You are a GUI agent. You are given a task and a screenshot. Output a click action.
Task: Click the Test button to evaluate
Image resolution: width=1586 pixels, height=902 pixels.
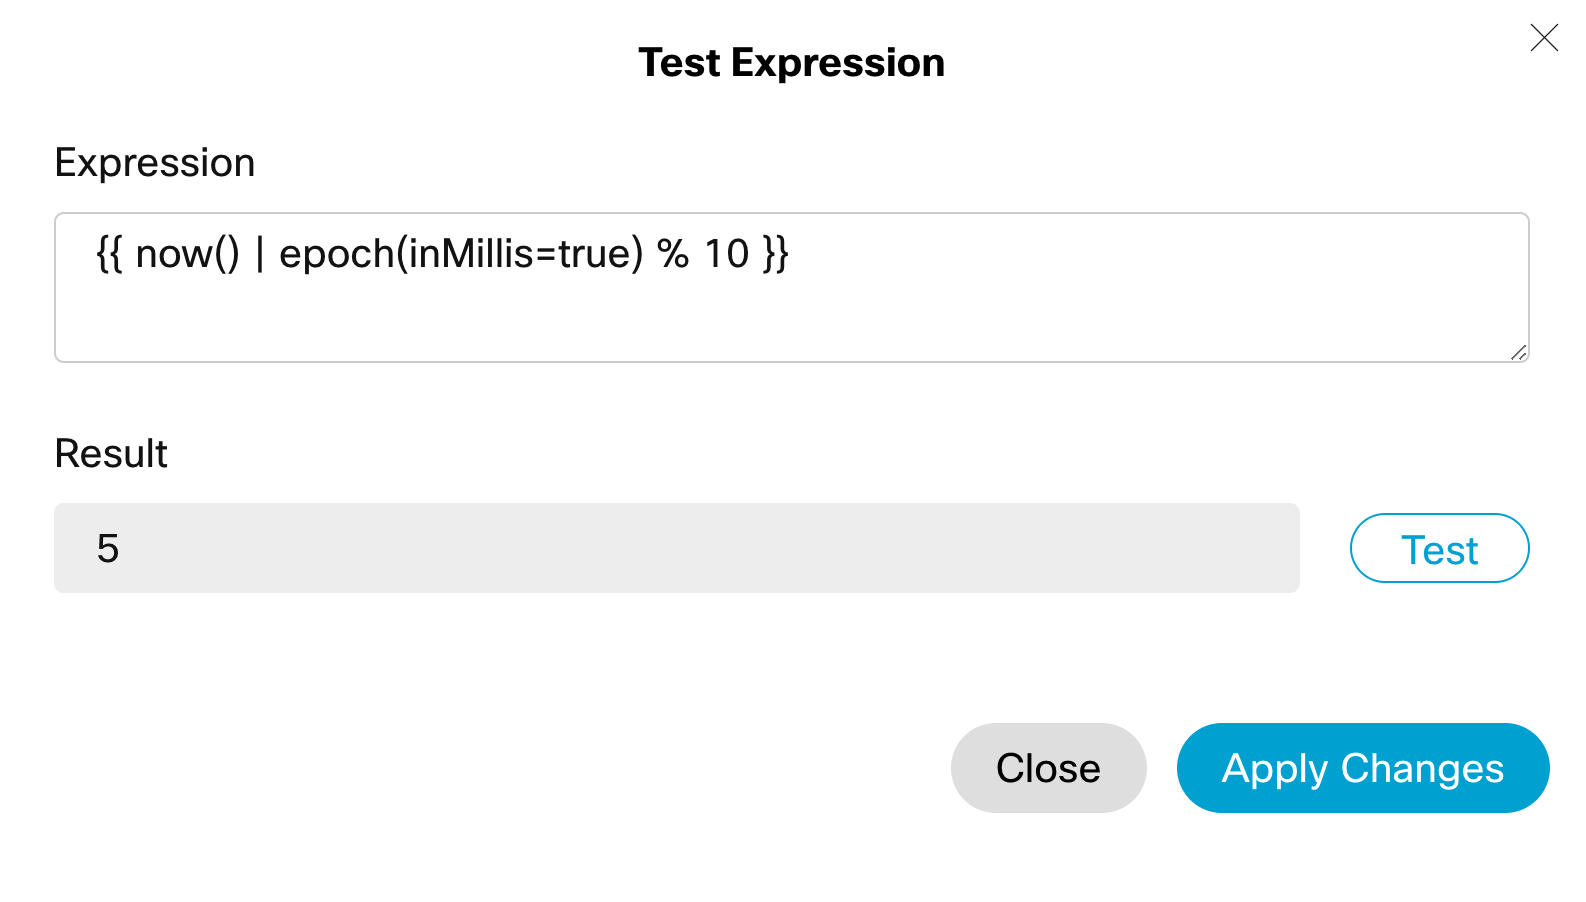(x=1439, y=549)
